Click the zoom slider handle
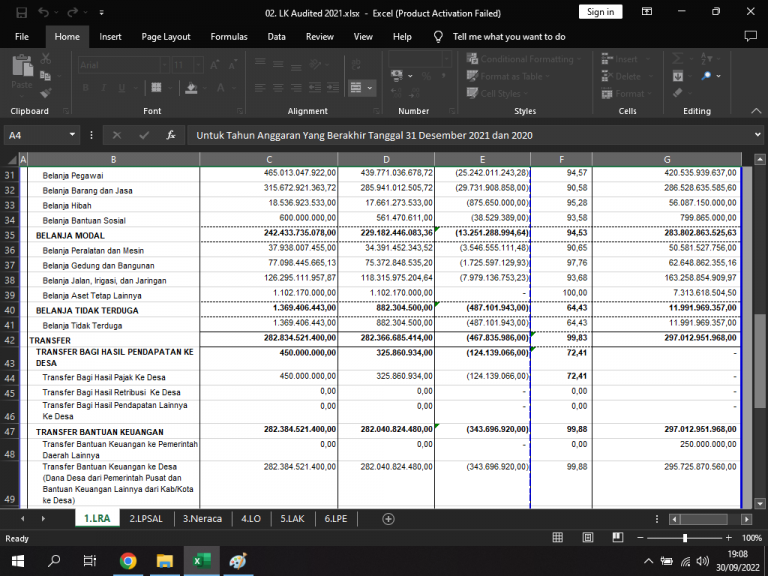 click(x=685, y=538)
